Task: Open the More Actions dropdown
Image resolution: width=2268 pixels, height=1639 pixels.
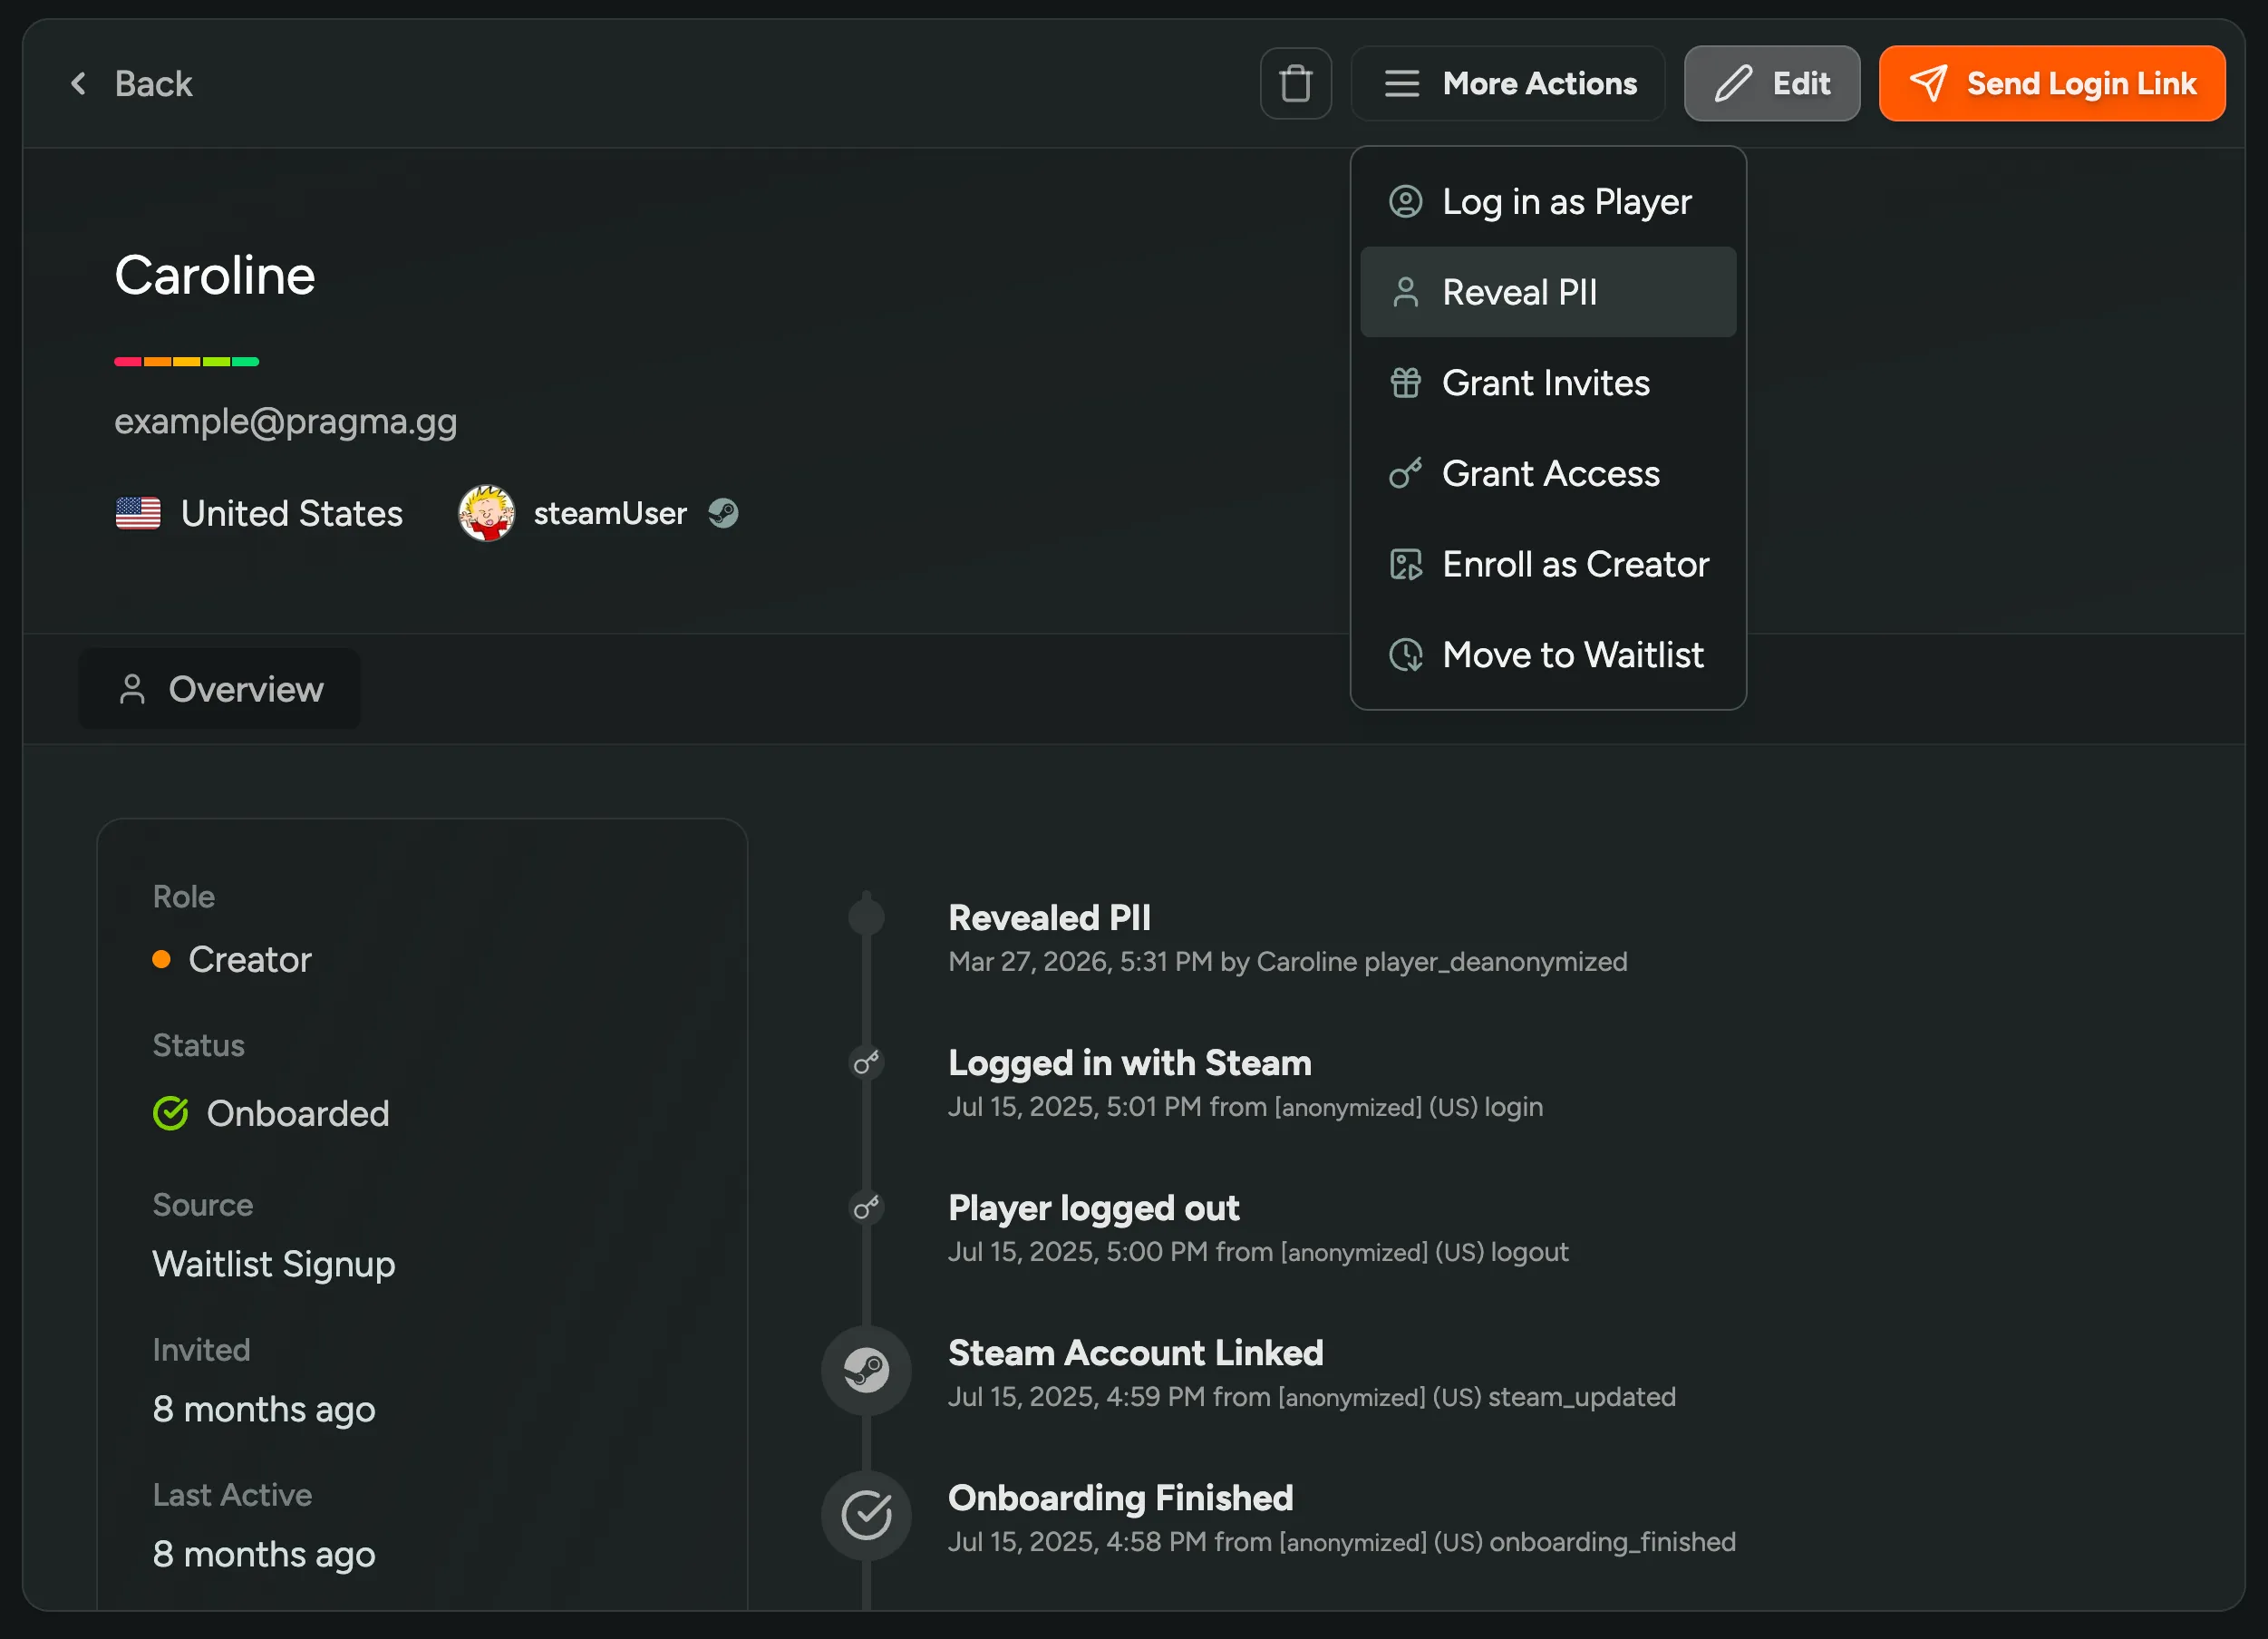Action: point(1508,84)
